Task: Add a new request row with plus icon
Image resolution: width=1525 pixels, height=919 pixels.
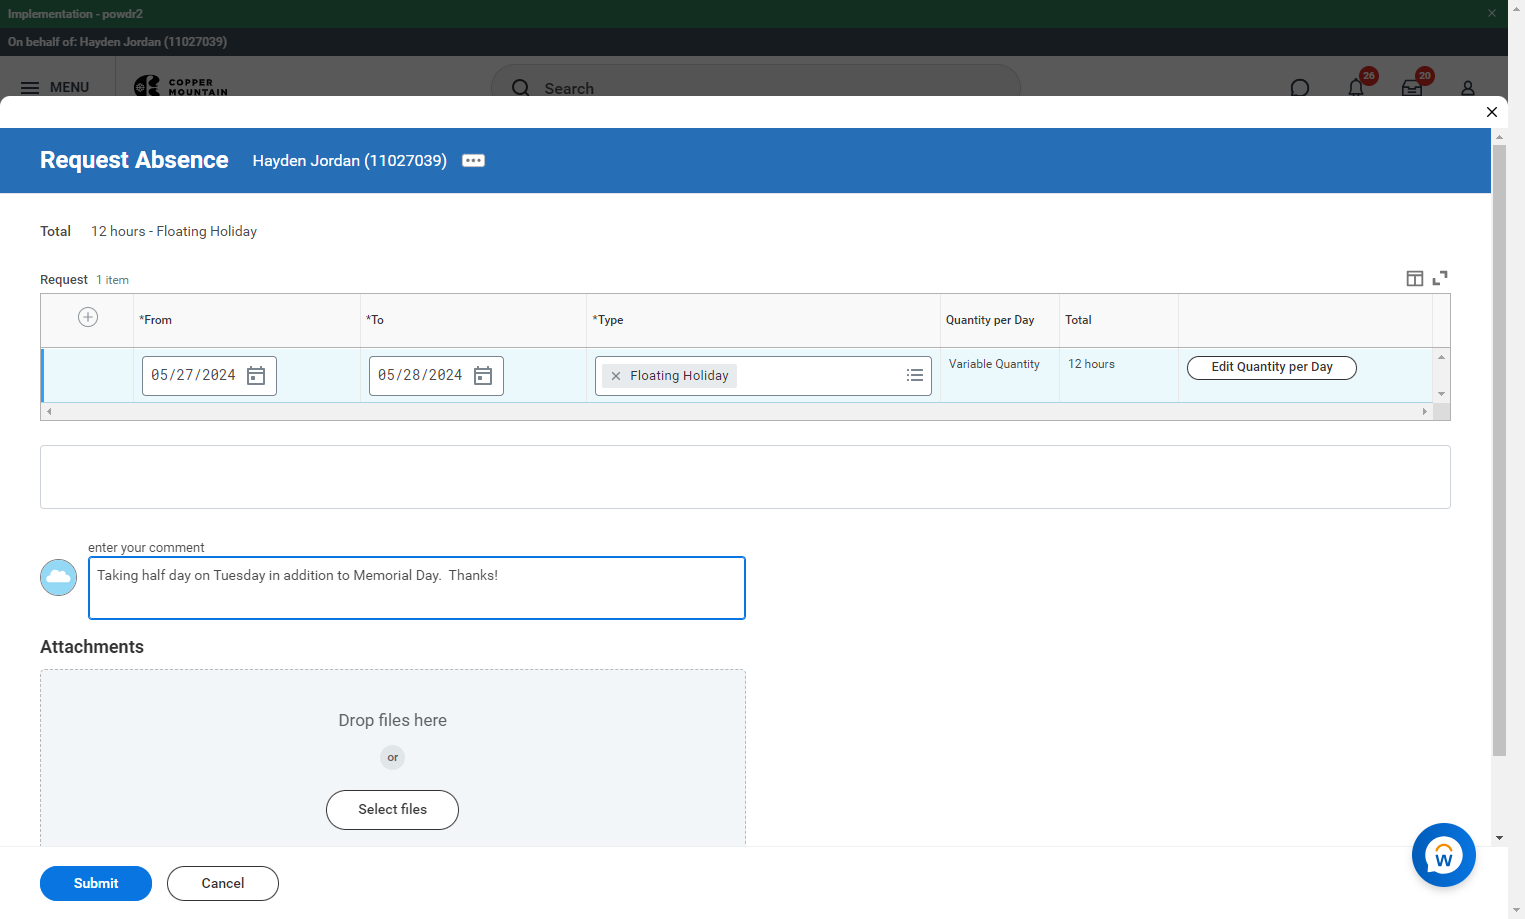Action: 88,317
